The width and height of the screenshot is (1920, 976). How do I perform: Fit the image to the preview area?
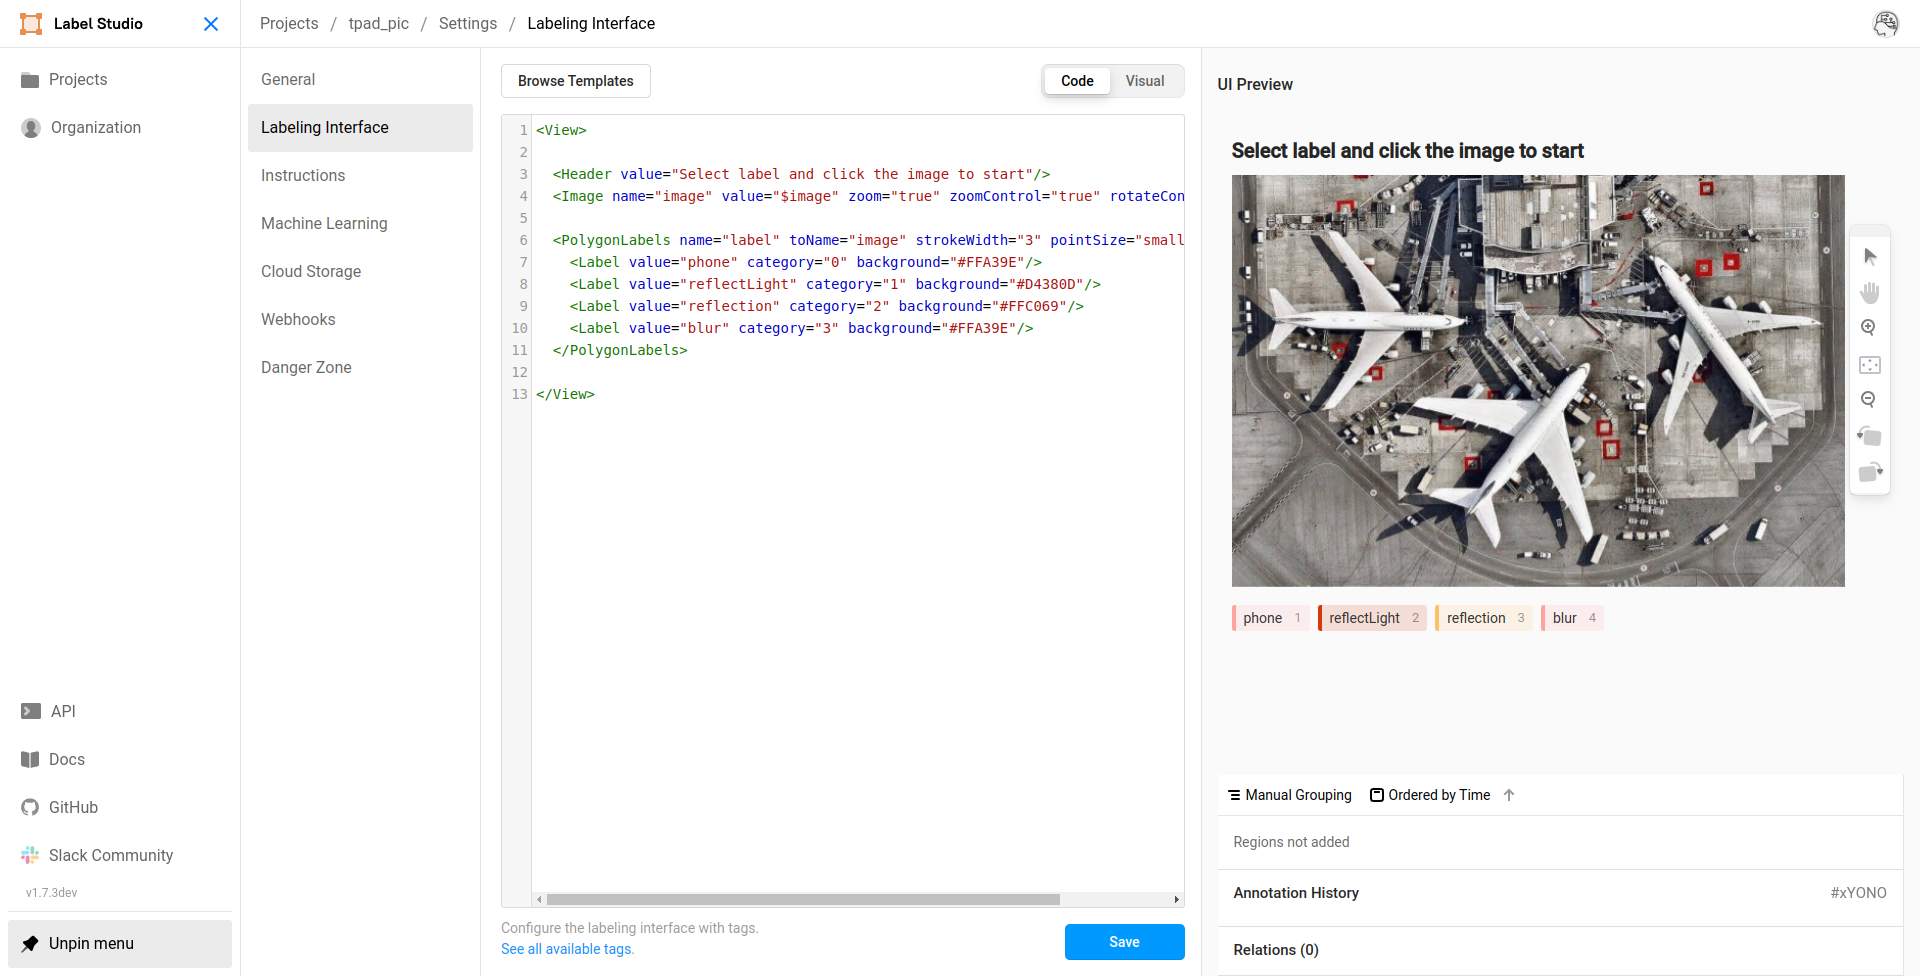(1870, 364)
